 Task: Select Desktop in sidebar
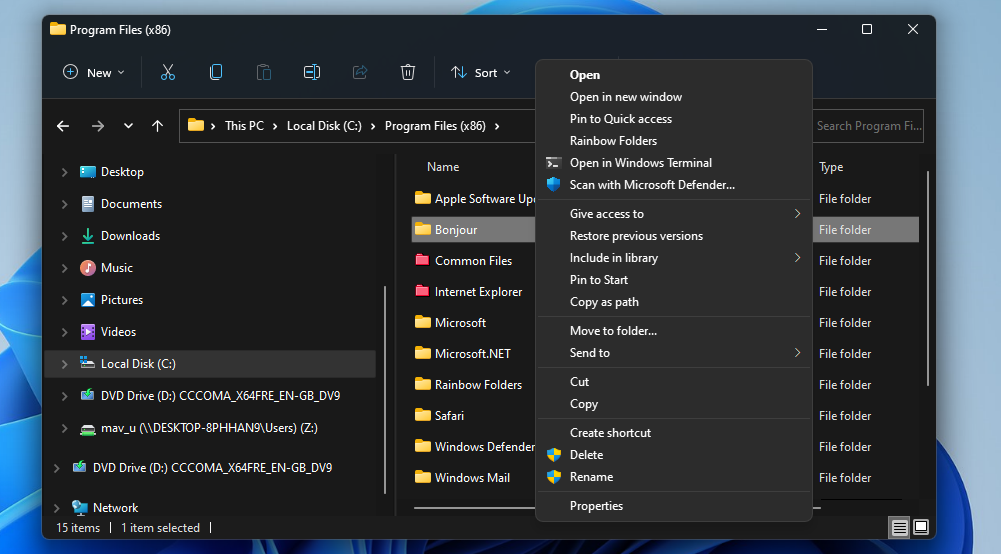click(x=122, y=172)
